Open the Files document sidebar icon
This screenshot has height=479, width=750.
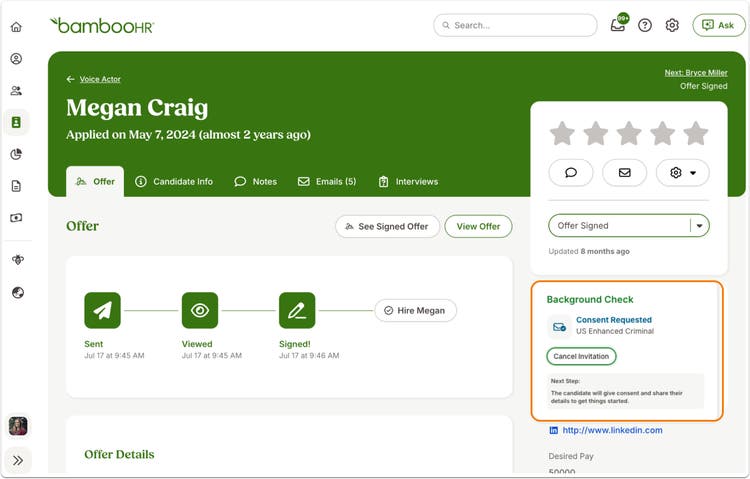[x=16, y=186]
